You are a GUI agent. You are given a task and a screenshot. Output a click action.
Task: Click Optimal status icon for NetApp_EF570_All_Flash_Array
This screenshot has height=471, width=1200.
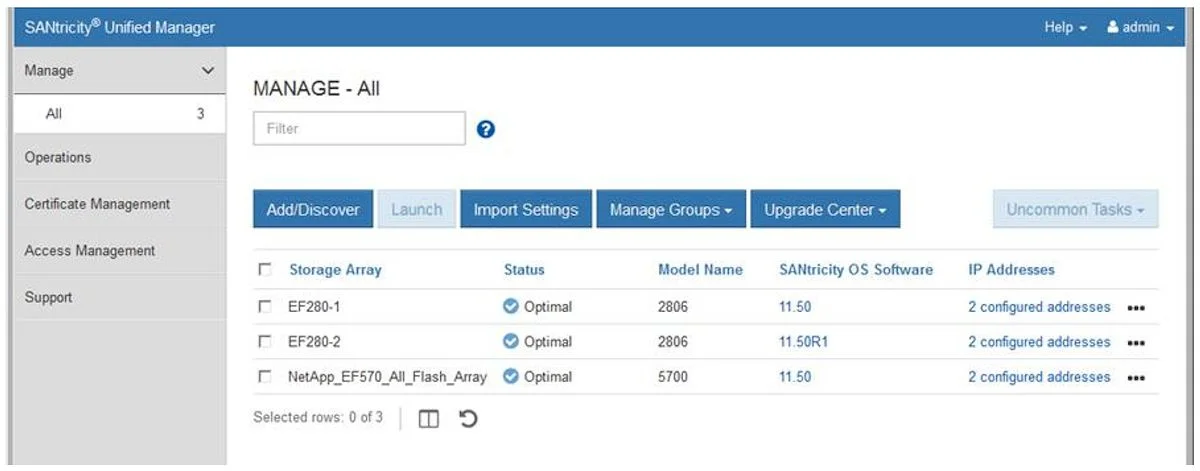[x=511, y=377]
